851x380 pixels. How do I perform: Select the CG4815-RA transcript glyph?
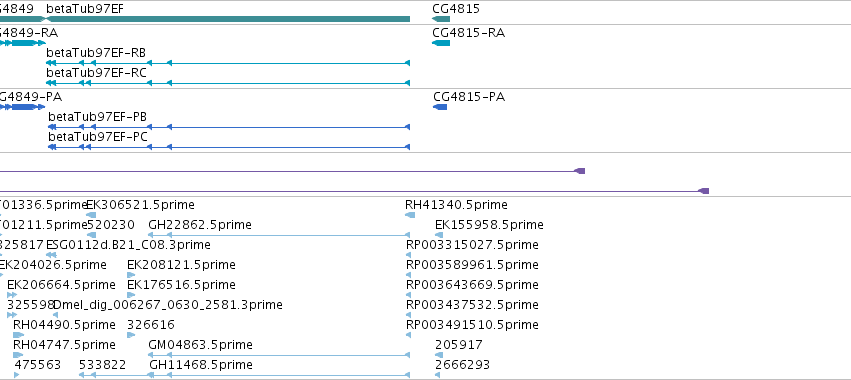click(x=441, y=43)
